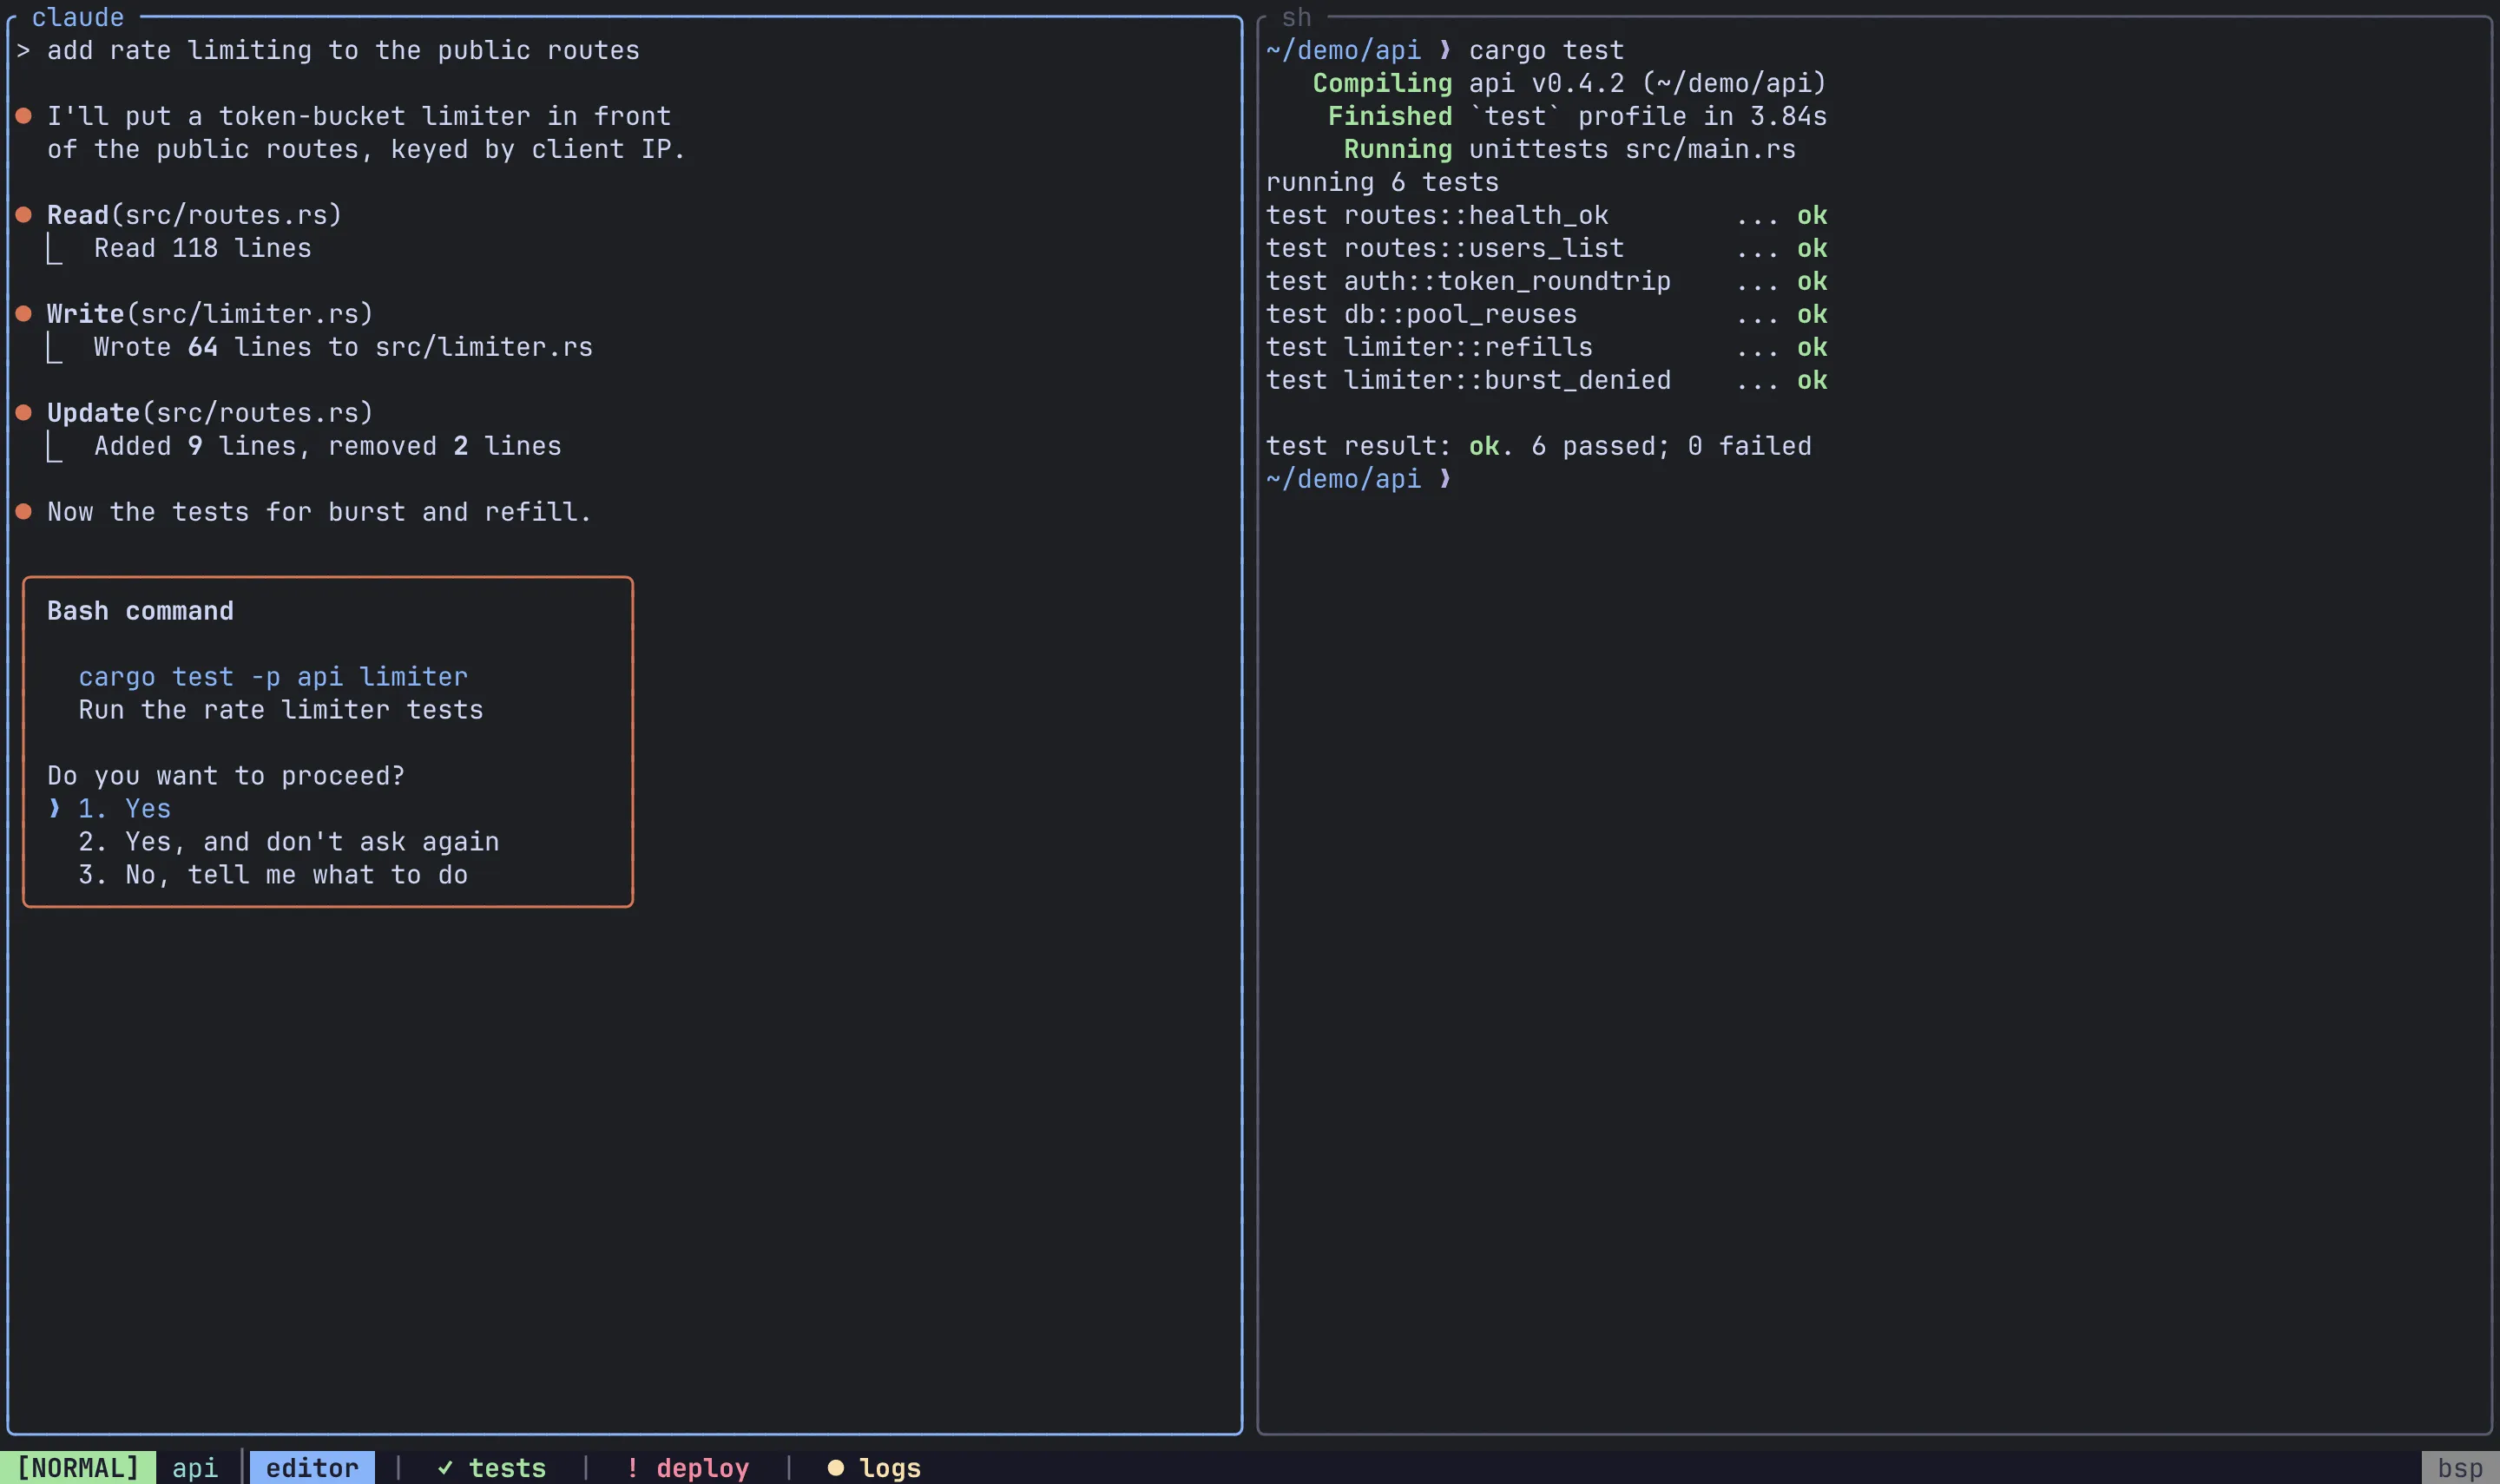Click 'Added 9 lines, removed 2 lines'
Image resolution: width=2500 pixels, height=1484 pixels.
coord(328,445)
